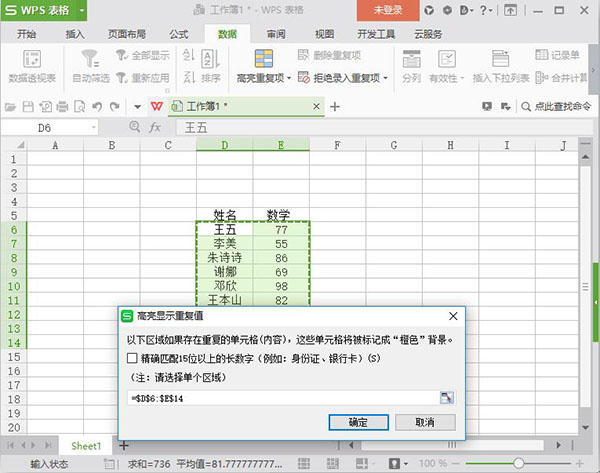Click the zoom slider in status bar

click(x=518, y=464)
